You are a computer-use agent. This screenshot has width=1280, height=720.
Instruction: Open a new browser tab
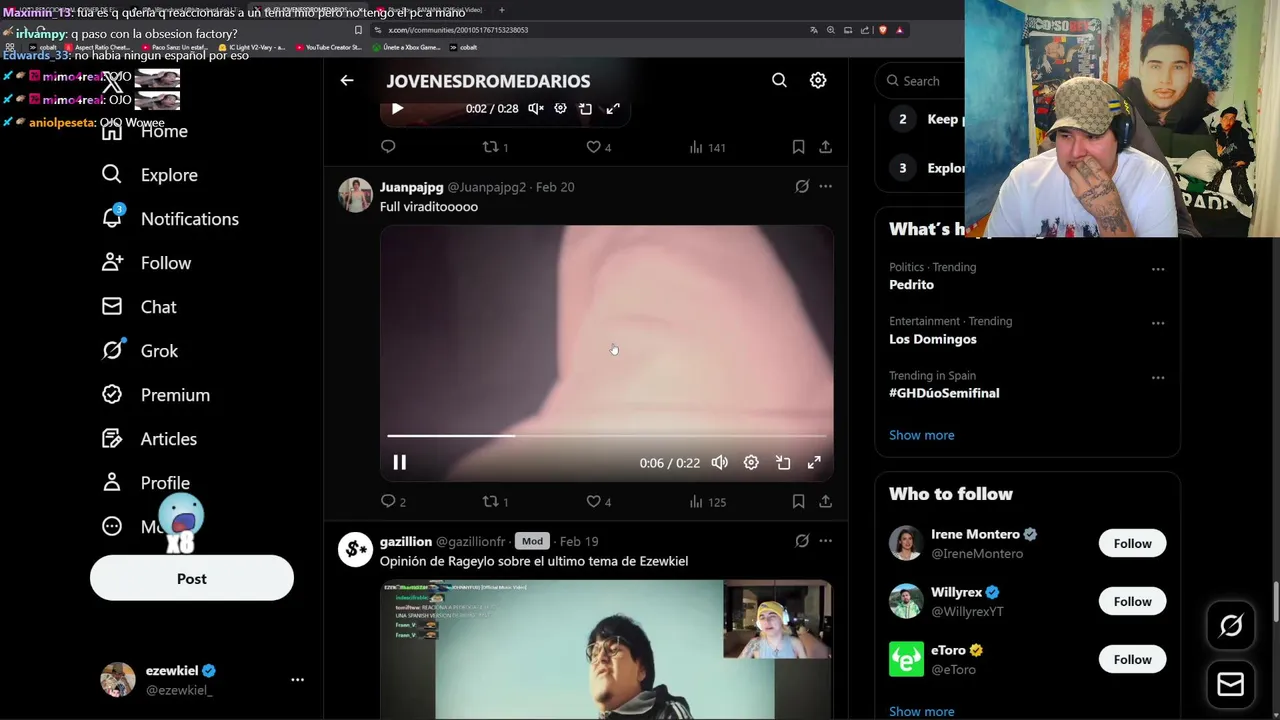point(502,10)
